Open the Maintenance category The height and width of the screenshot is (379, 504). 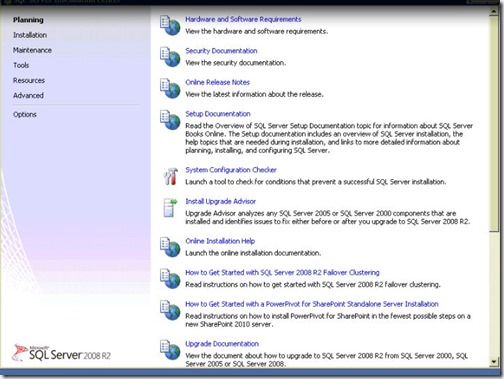(x=32, y=50)
